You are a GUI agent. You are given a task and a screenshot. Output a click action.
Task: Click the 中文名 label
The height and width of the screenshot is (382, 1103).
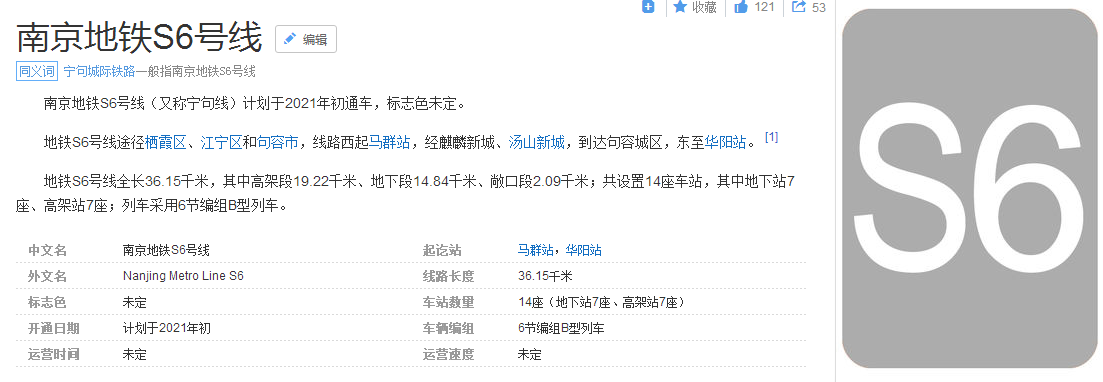pos(46,250)
